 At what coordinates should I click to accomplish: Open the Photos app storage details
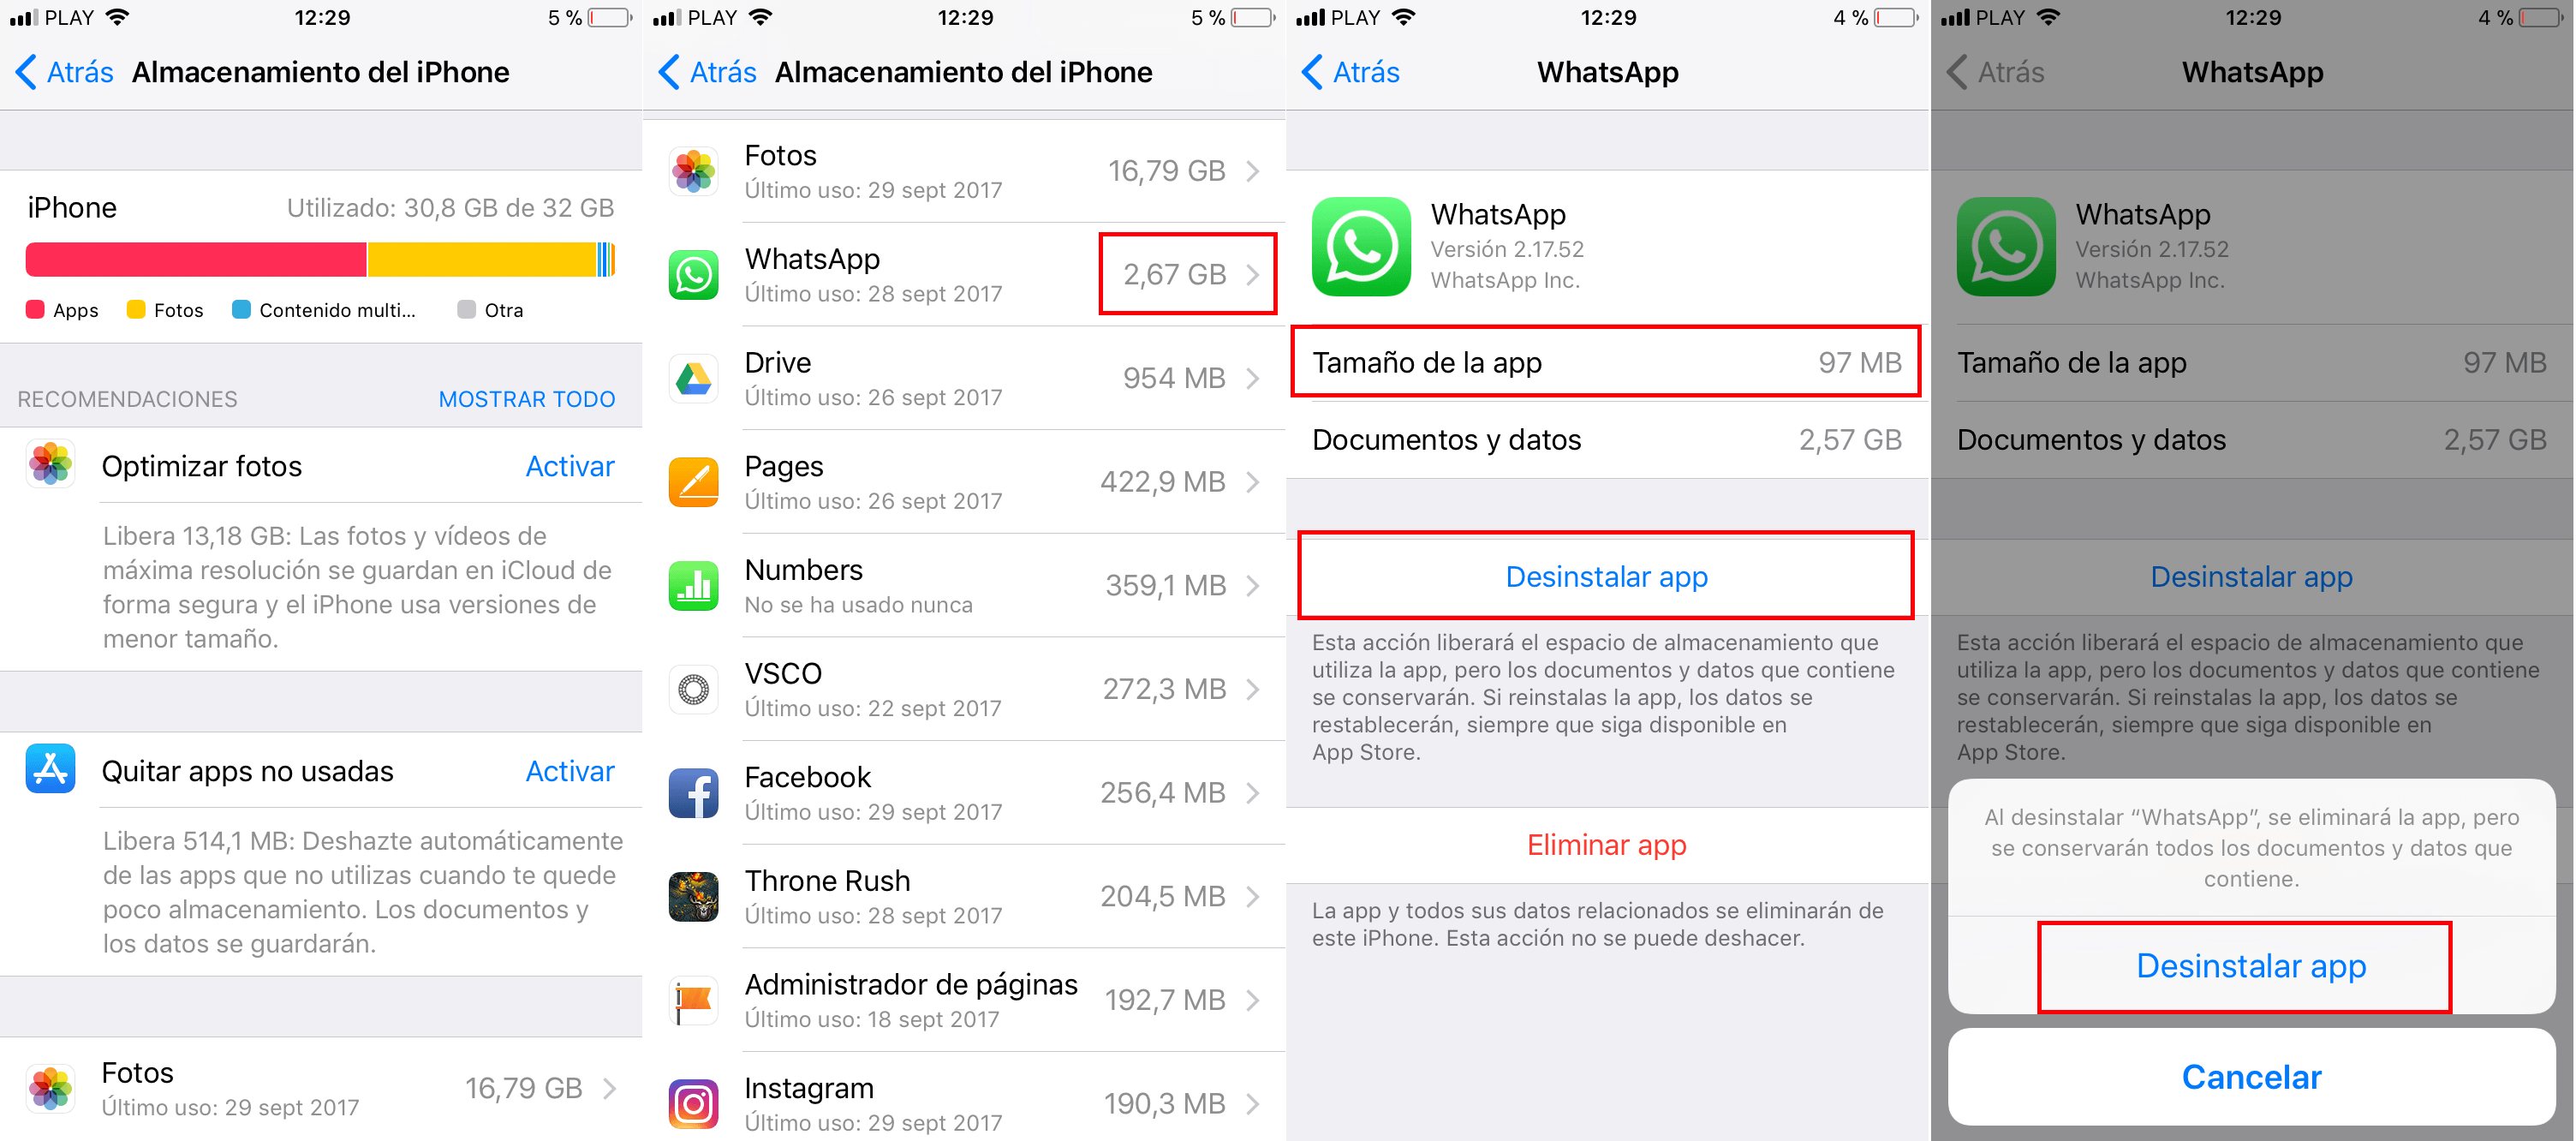966,164
